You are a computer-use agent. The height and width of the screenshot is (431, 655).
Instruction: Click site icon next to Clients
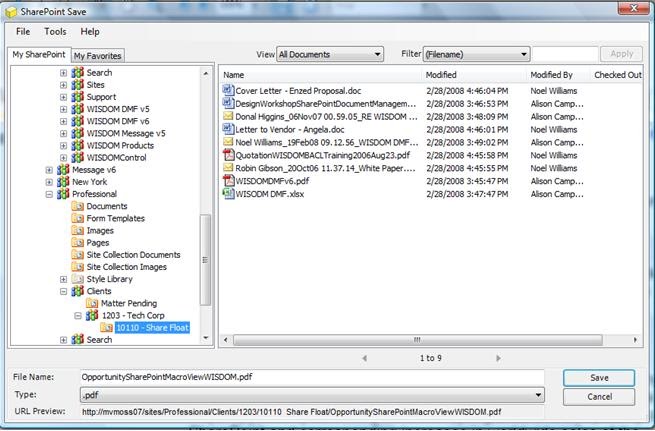tap(78, 291)
